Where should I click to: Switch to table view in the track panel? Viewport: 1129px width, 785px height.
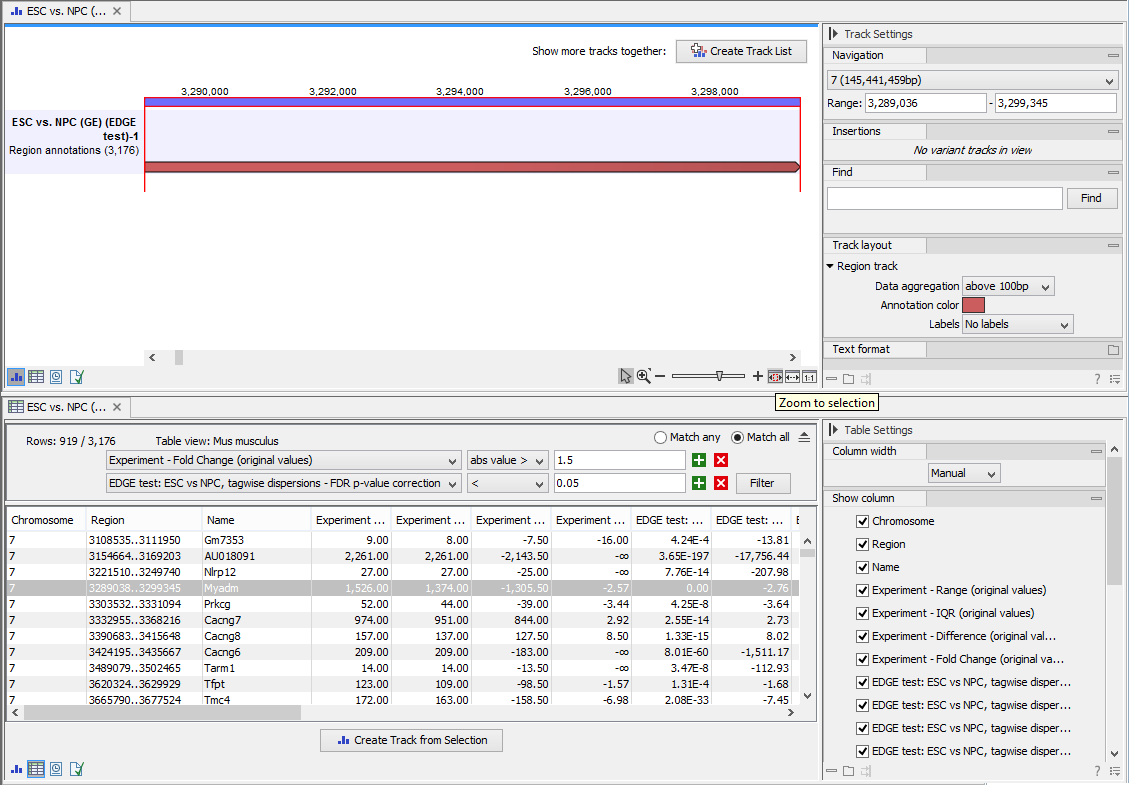tap(36, 377)
